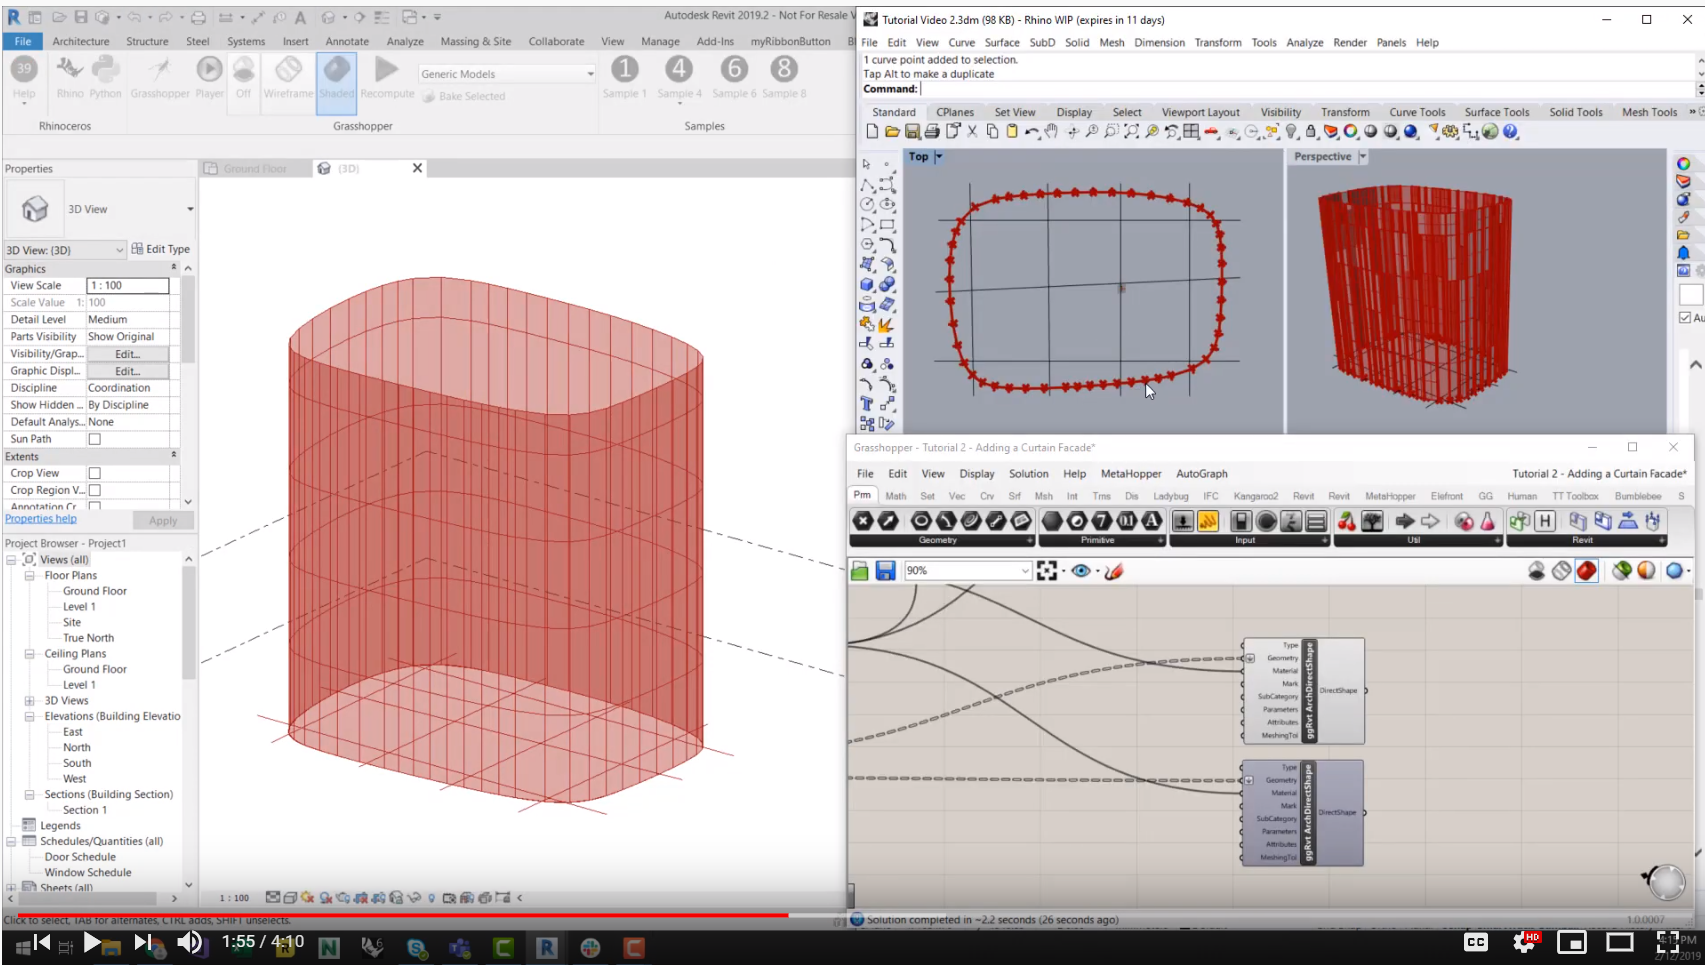The height and width of the screenshot is (965, 1705).
Task: Click the YouTube play button
Action: pos(91,942)
